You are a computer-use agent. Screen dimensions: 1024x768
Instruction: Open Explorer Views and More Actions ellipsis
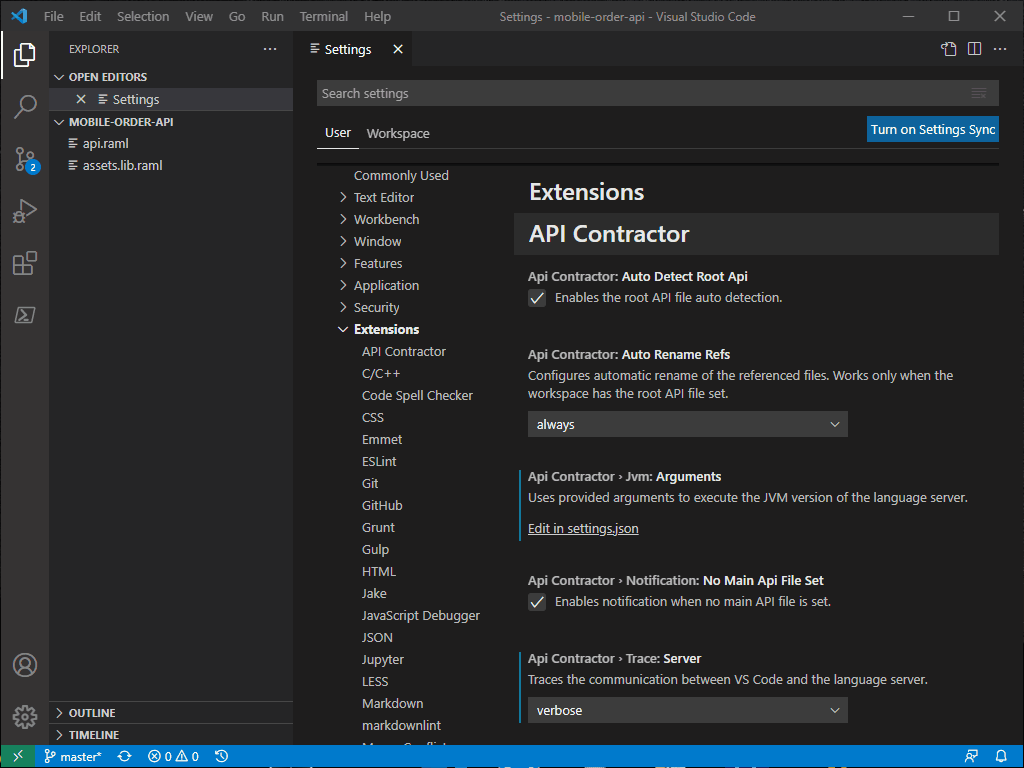tap(270, 49)
